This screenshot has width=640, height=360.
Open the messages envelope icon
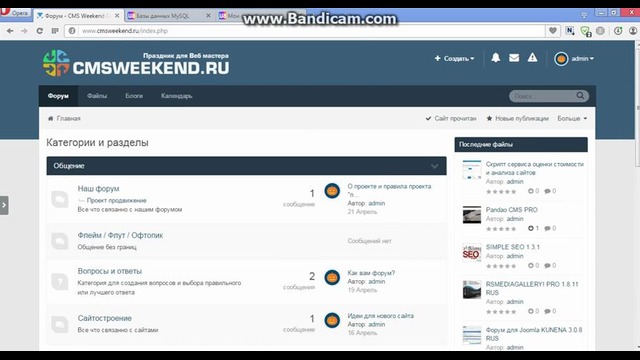(x=514, y=58)
